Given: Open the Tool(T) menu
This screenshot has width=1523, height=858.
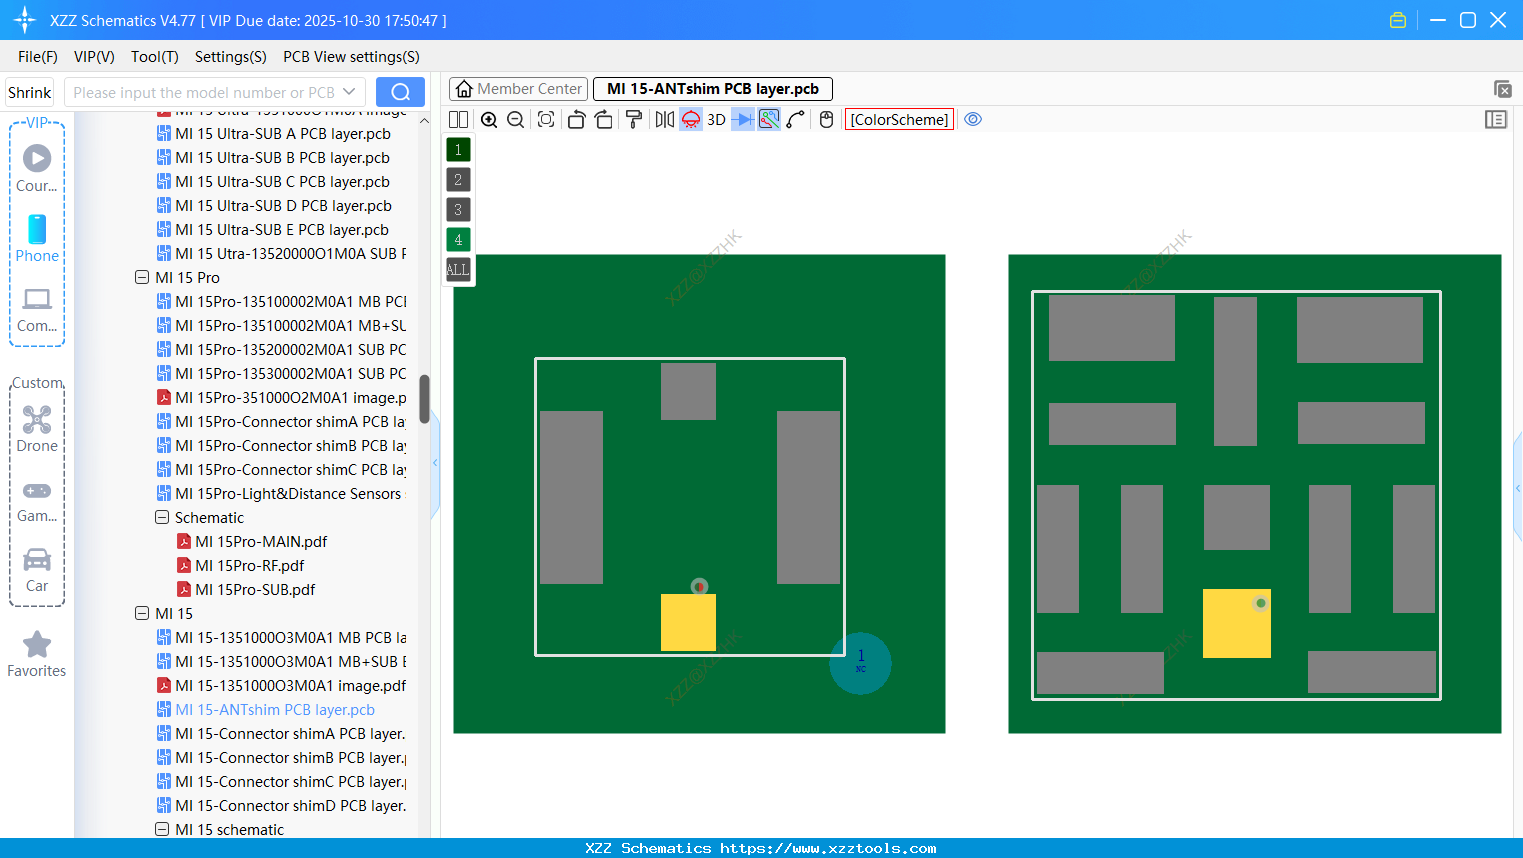Looking at the screenshot, I should tap(154, 57).
